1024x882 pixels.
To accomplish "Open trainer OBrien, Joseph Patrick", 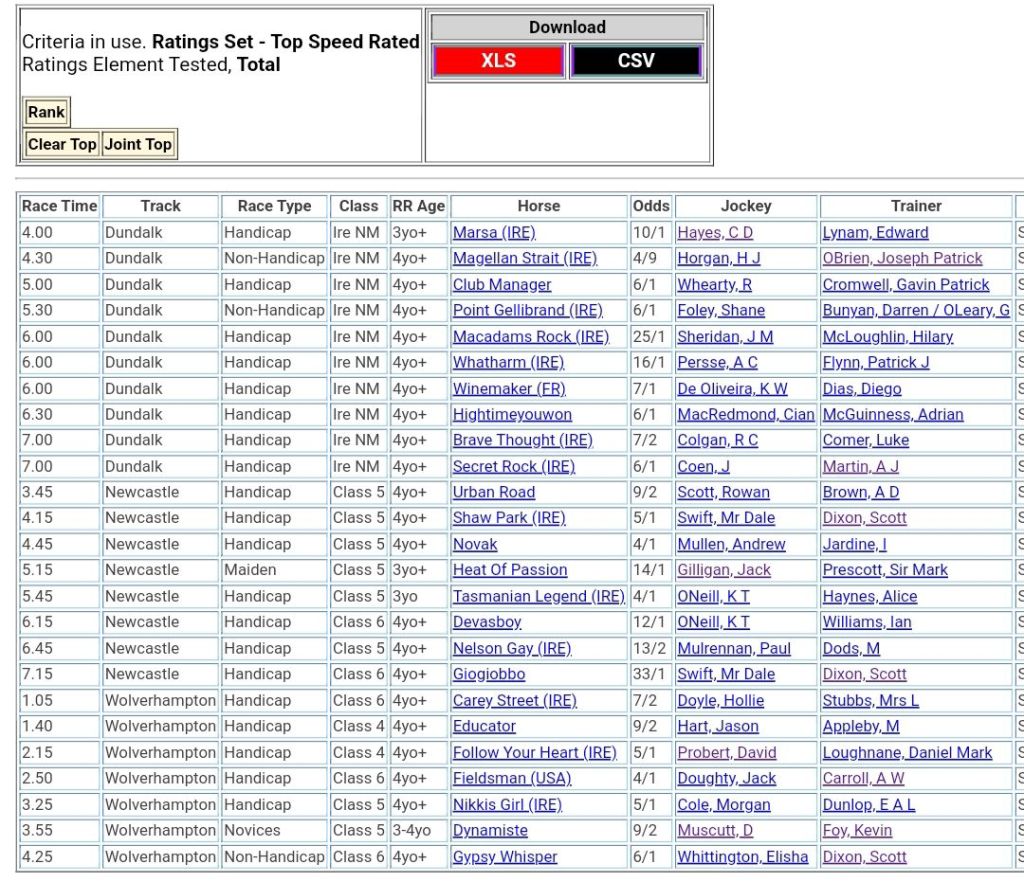I will pos(902,259).
